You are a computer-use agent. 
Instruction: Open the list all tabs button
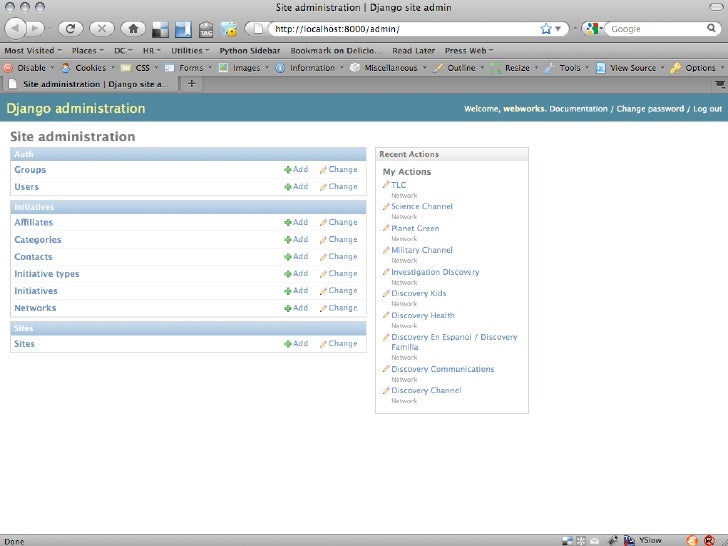(719, 84)
